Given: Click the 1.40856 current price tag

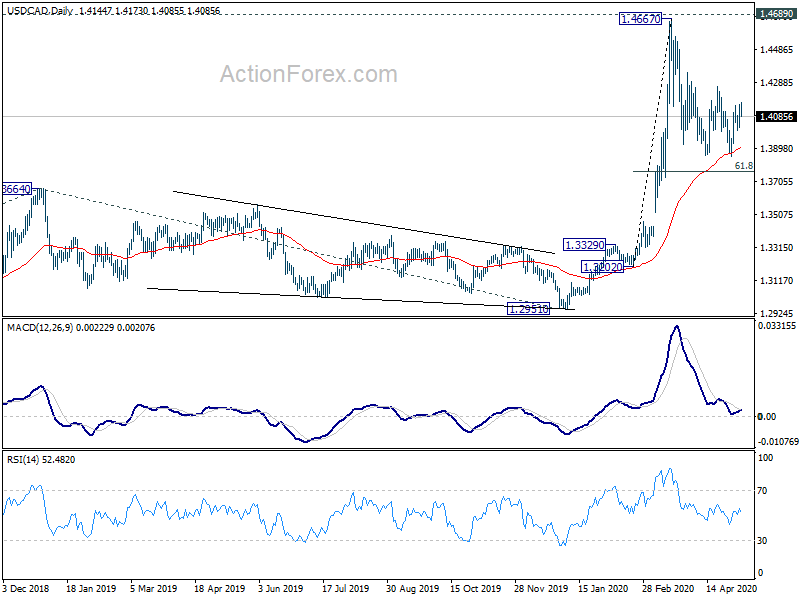Looking at the screenshot, I should point(777,117).
